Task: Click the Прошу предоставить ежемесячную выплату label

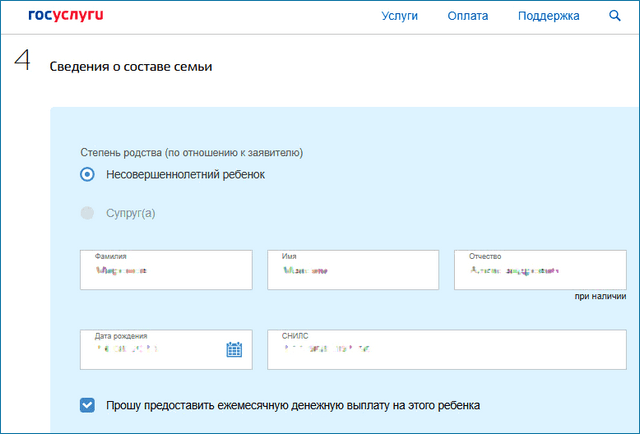Action: (x=293, y=405)
